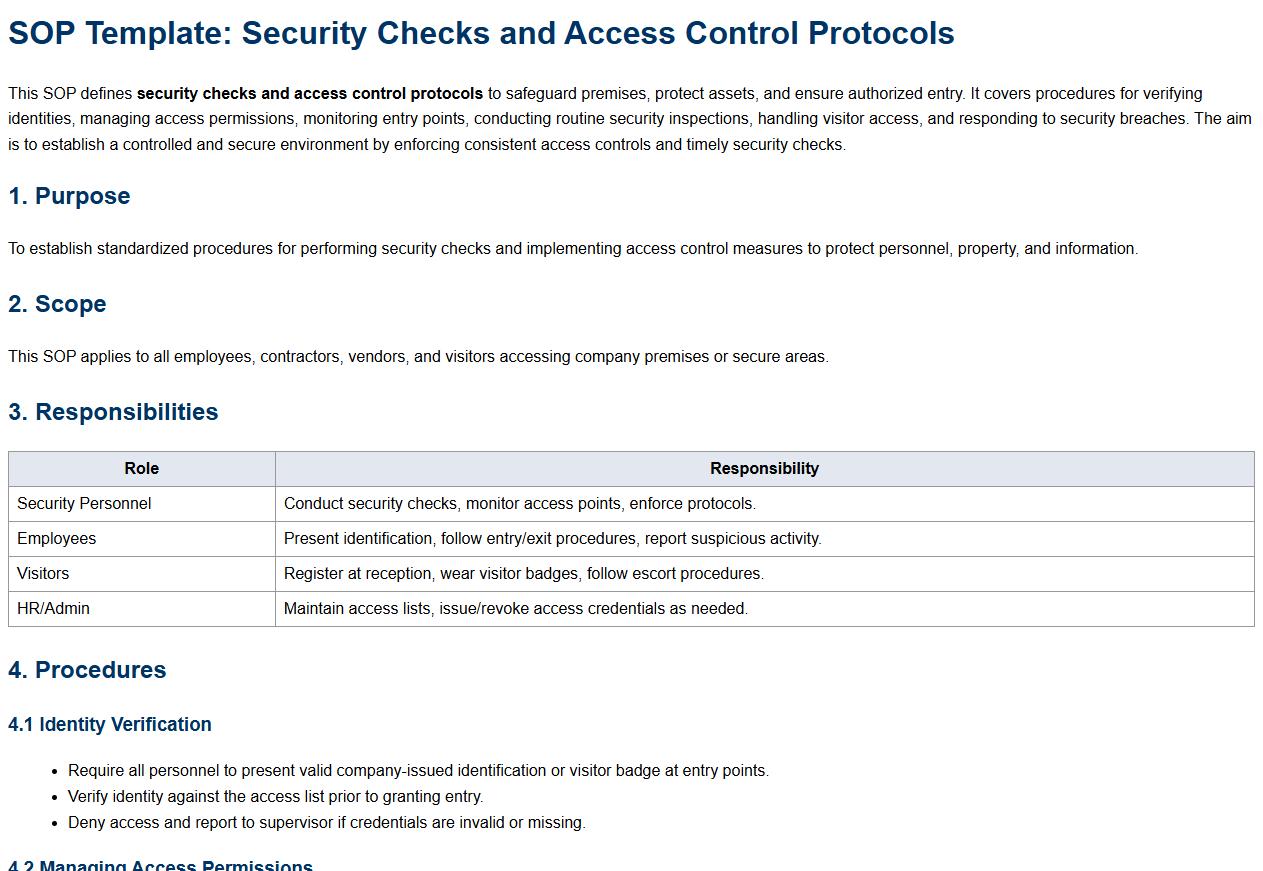Screen dimensions: 1263x871
Task: Click the 'Responsibility' table column header
Action: (764, 468)
